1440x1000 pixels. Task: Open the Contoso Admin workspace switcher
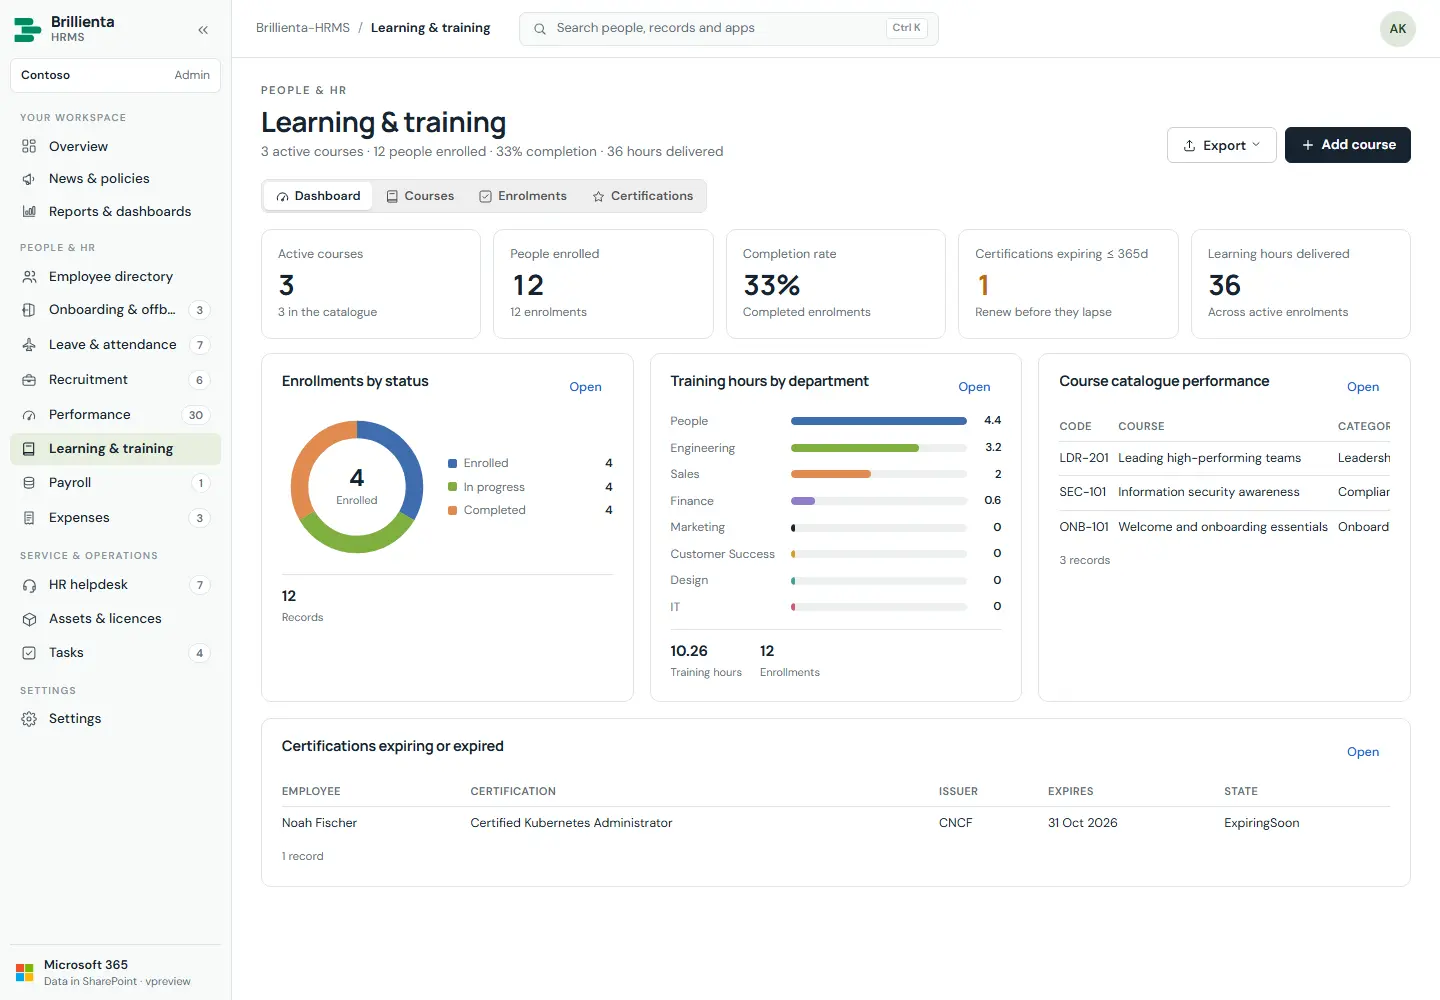(115, 75)
